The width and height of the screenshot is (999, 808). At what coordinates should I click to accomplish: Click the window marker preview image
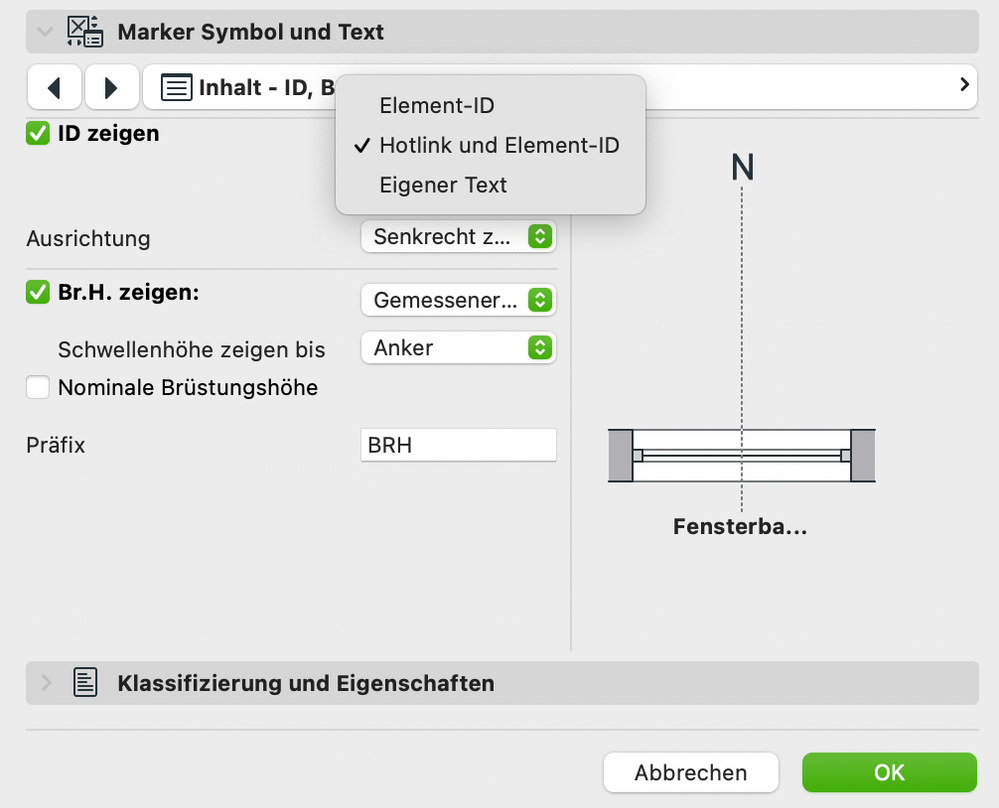coord(741,456)
